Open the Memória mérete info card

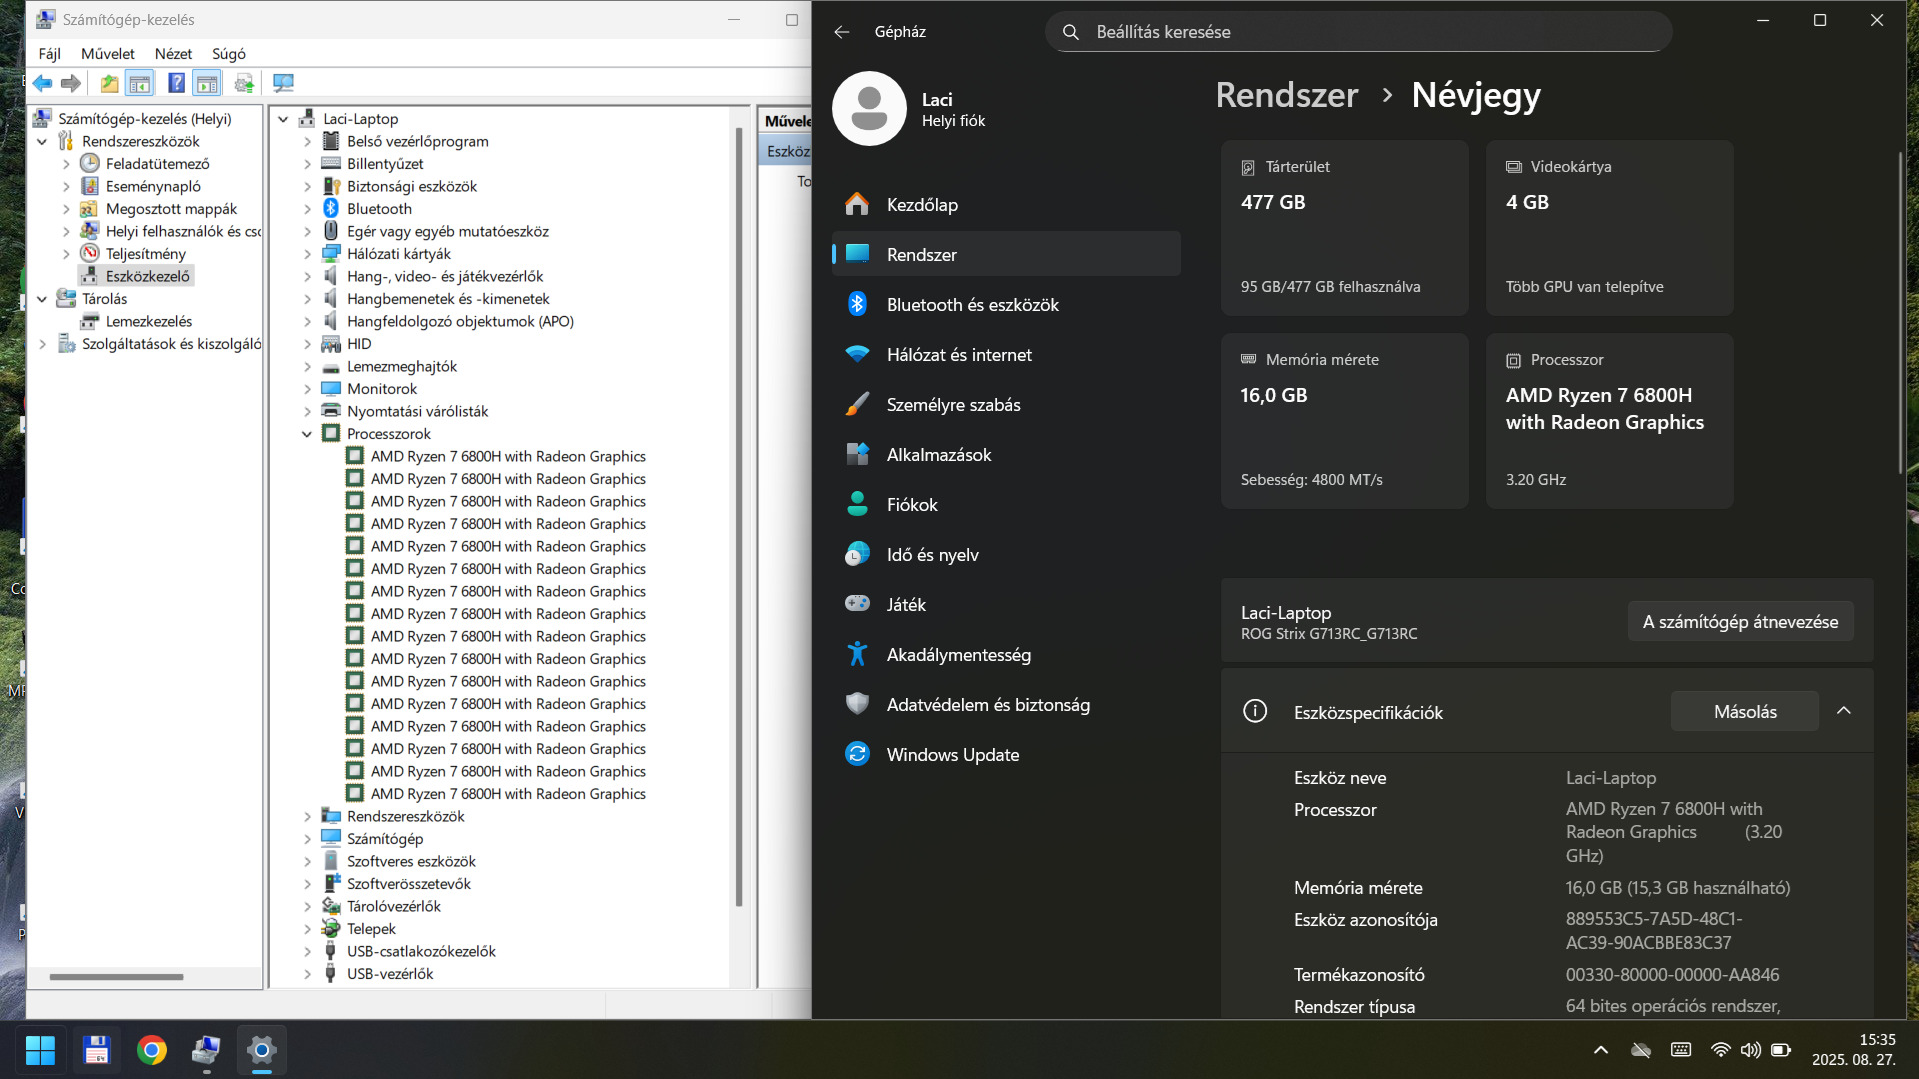point(1344,421)
